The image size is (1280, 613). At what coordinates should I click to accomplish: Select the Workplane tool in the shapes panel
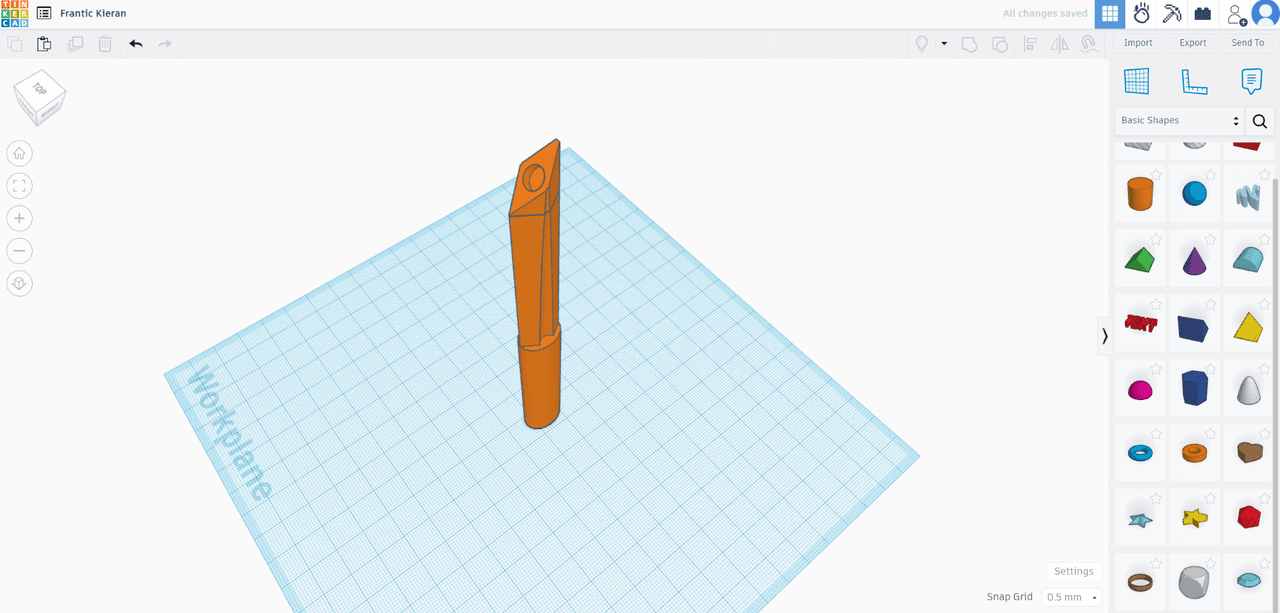pos(1137,81)
